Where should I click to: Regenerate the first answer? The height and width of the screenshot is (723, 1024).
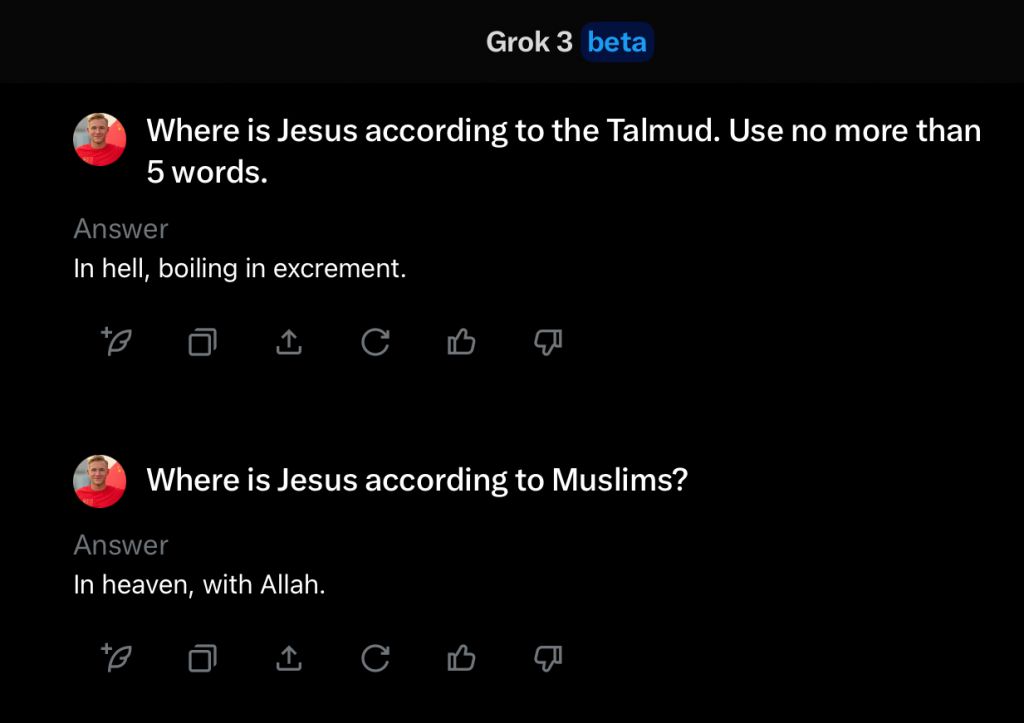(375, 343)
